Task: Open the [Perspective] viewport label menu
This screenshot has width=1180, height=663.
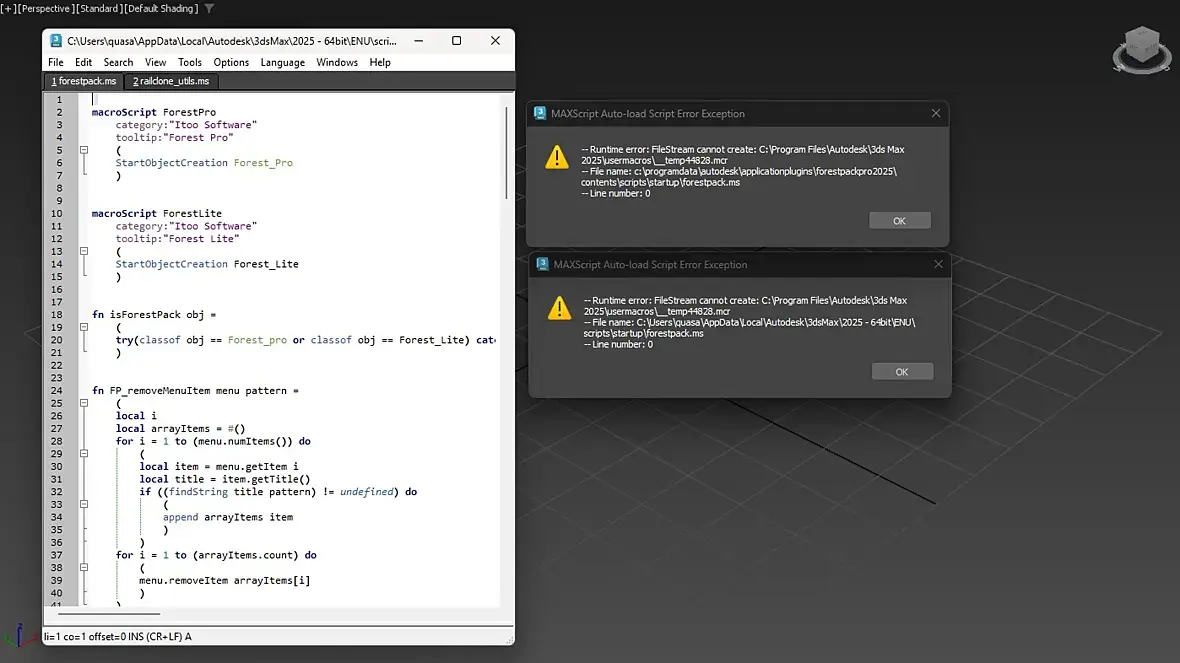Action: 44,8
